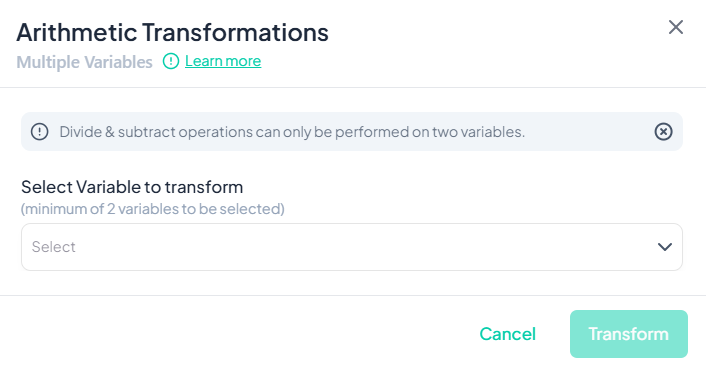Click the minimum of 2 variables hint
This screenshot has width=706, height=368.
coord(153,209)
